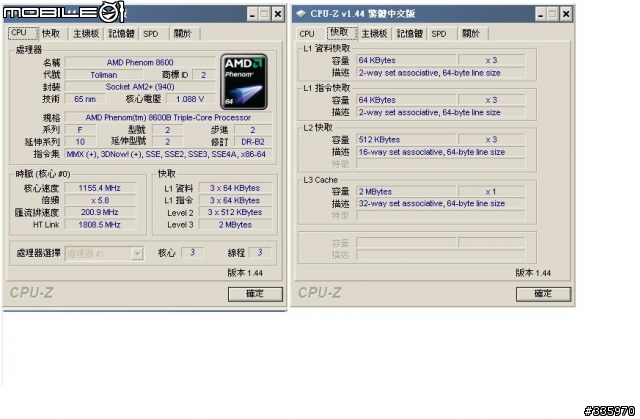Click L2 description 16-way set associative
This screenshot has width=640, height=419.
click(x=441, y=152)
